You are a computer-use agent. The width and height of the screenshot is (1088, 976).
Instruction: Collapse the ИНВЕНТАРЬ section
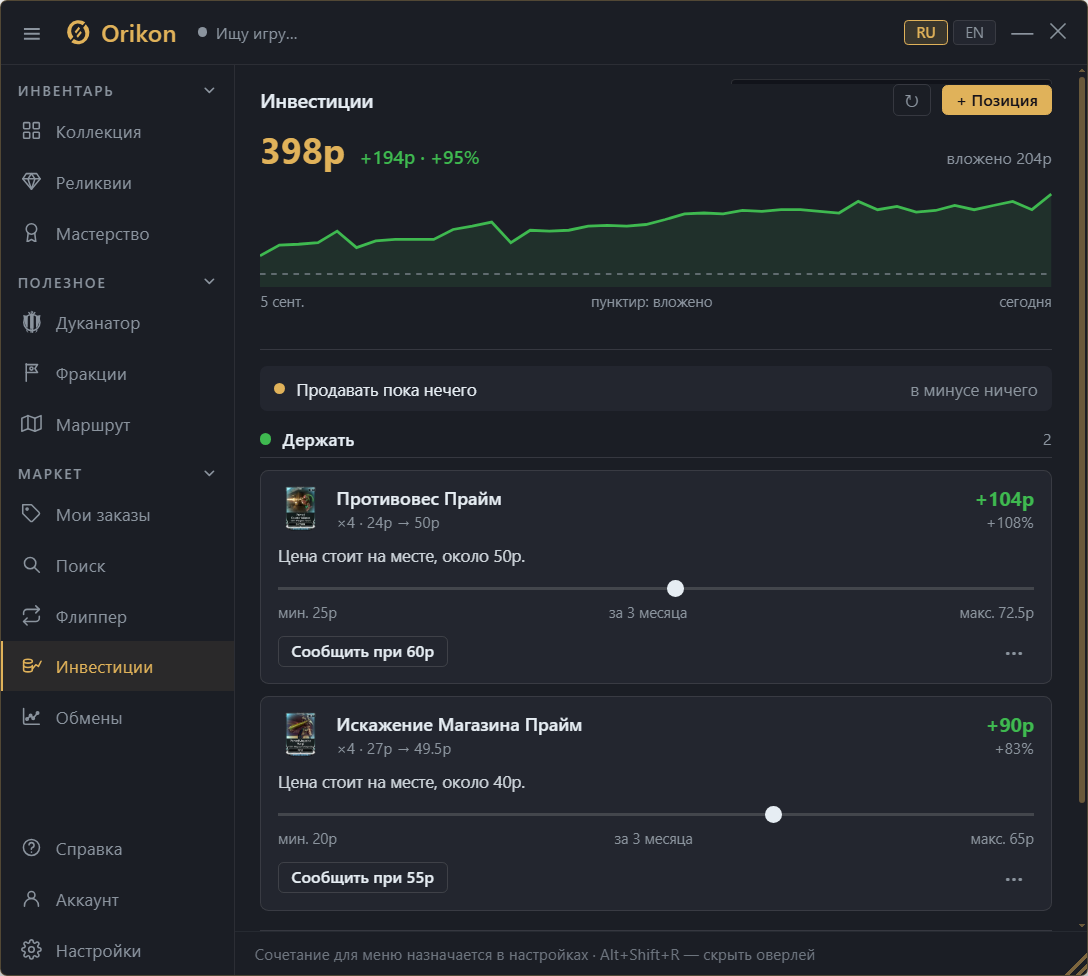coord(210,91)
